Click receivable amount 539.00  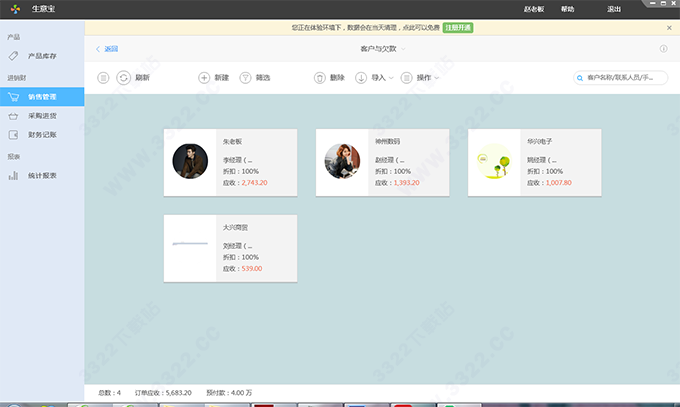(x=252, y=269)
